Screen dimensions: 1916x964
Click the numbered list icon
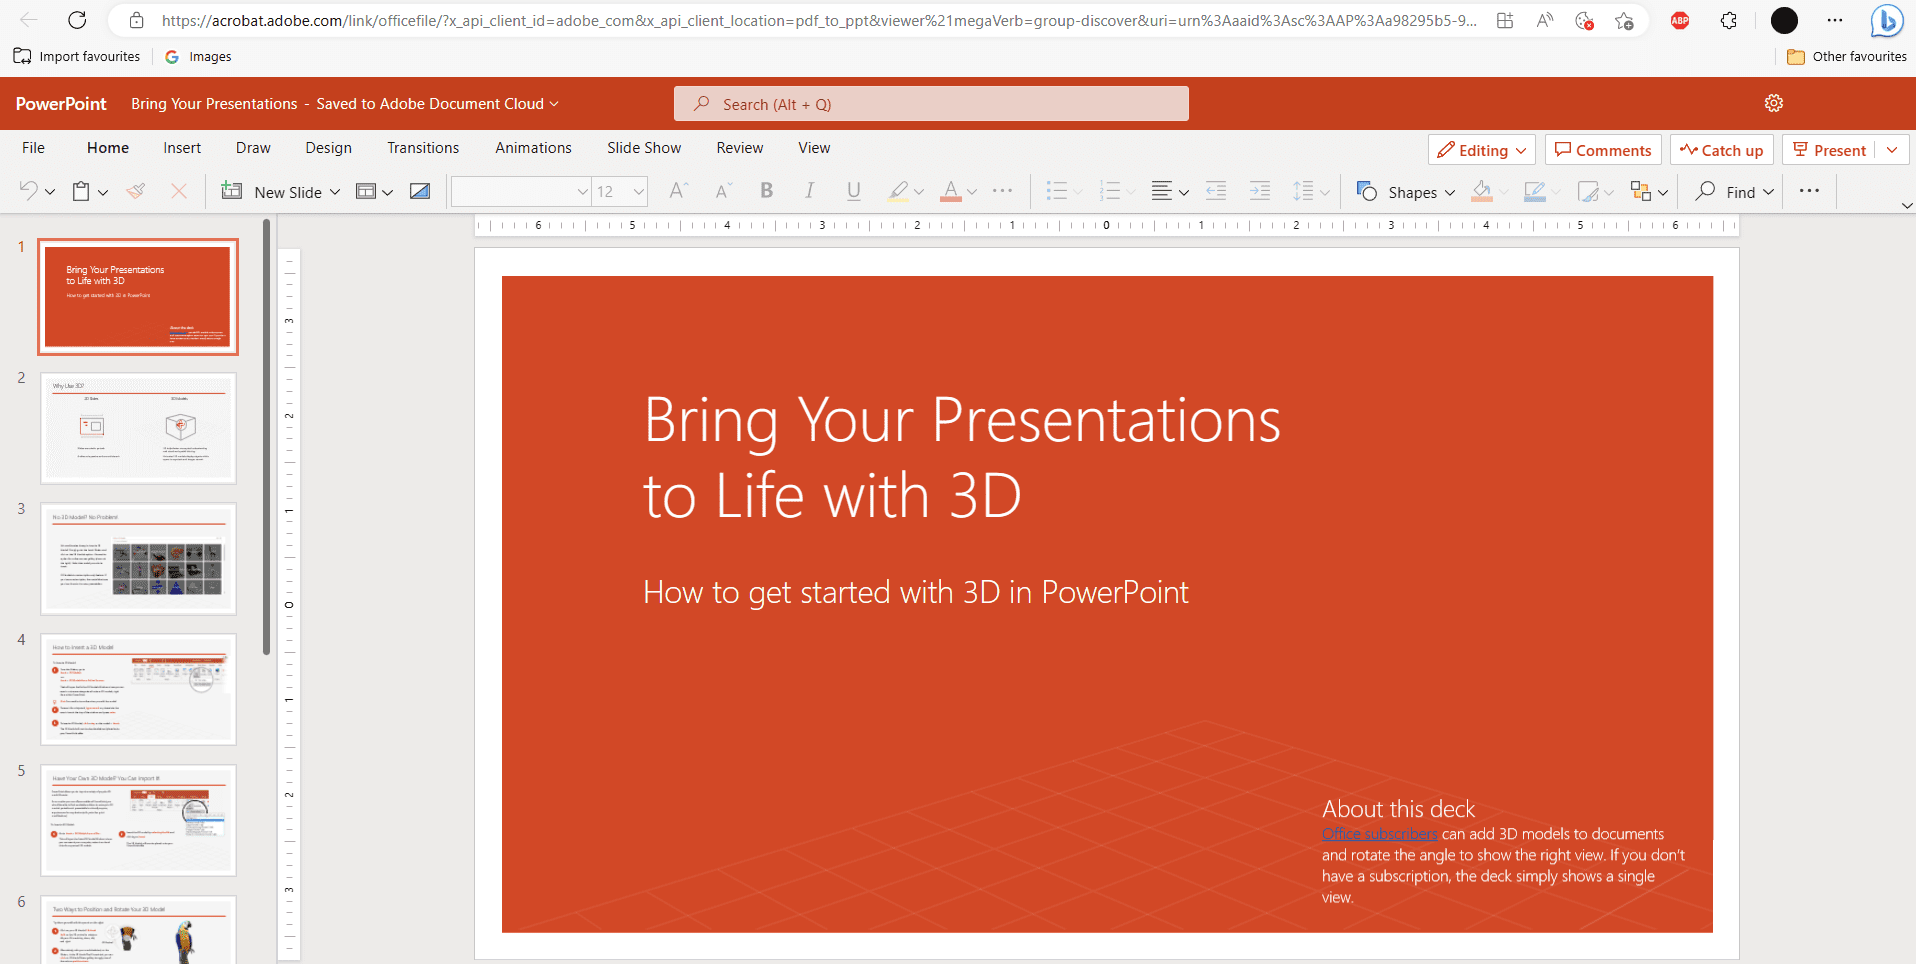coord(1109,191)
